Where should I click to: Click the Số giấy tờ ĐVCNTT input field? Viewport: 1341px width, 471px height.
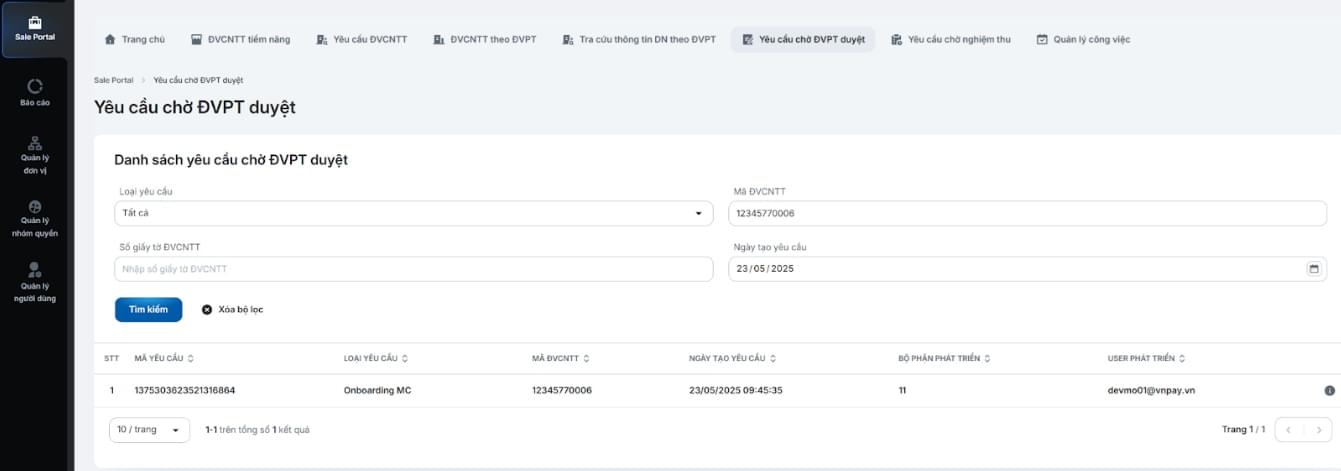click(413, 269)
